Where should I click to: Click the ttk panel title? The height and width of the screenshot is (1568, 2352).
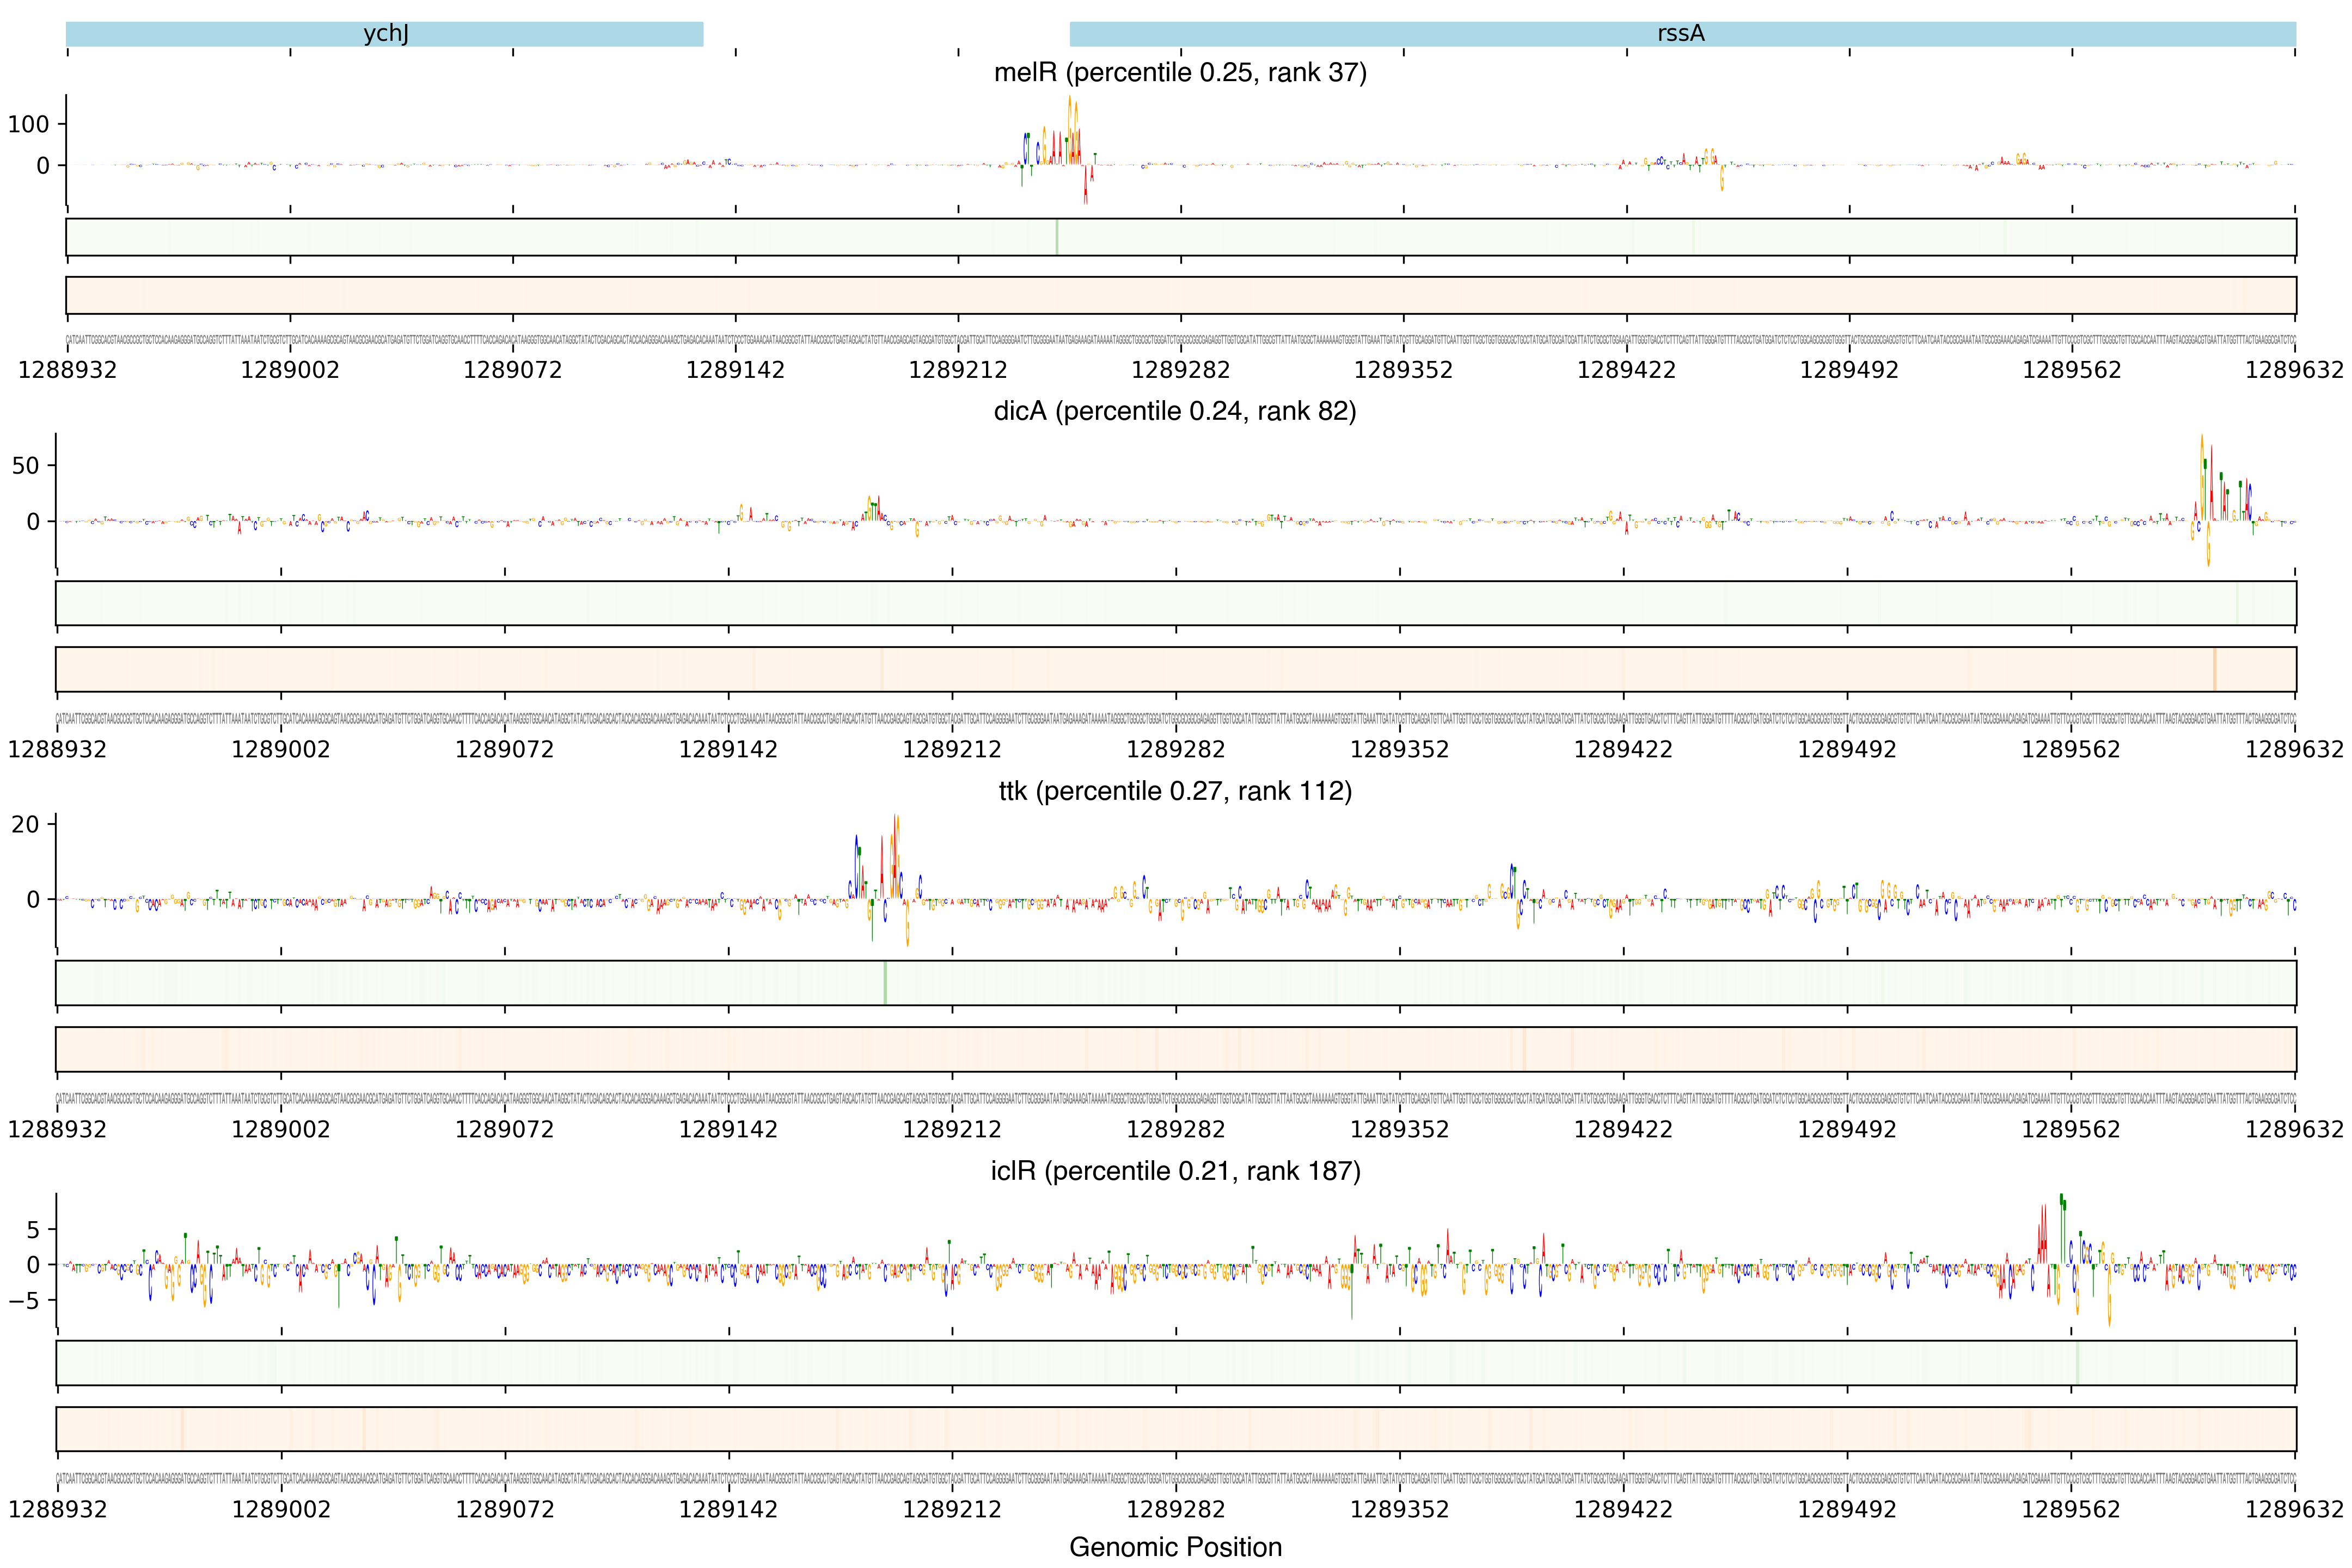(x=1175, y=791)
